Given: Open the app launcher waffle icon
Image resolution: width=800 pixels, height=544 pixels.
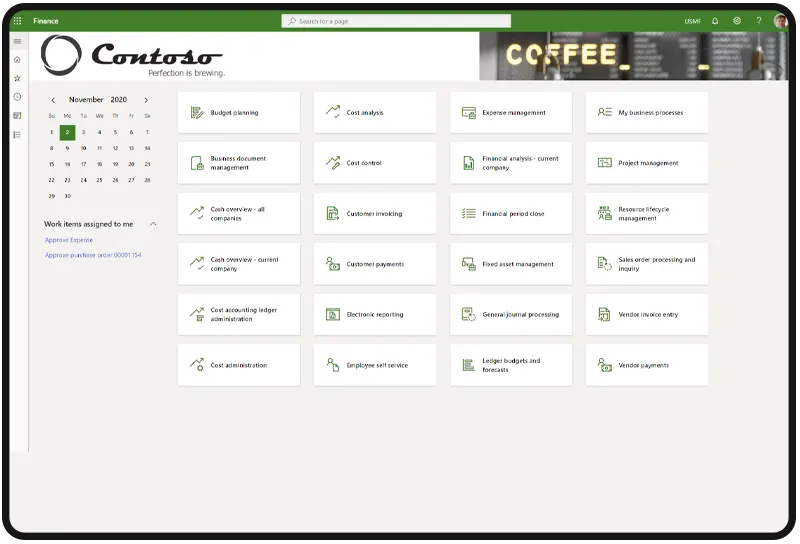Looking at the screenshot, I should click(17, 21).
